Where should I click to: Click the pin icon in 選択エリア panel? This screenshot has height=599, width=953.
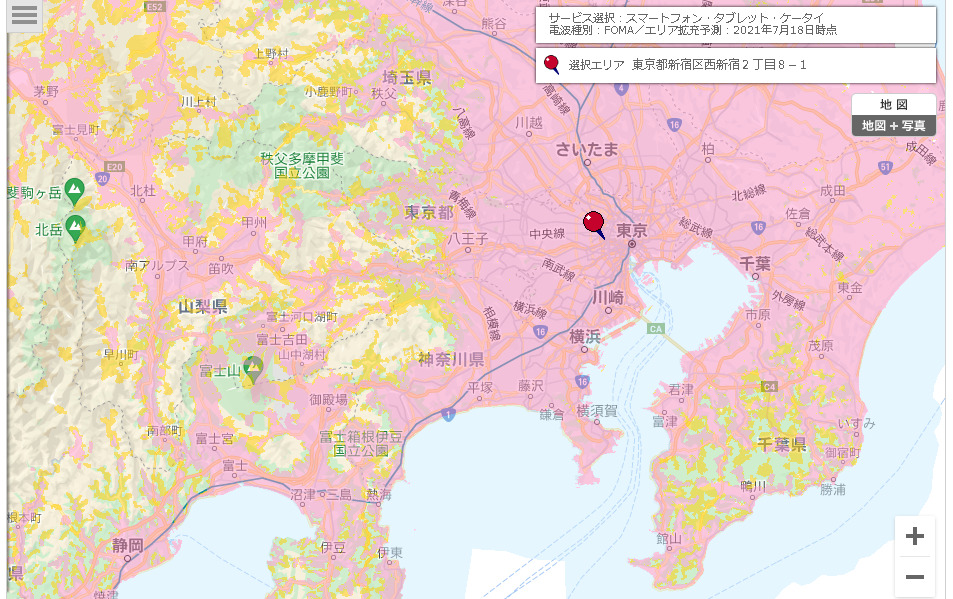tap(551, 65)
